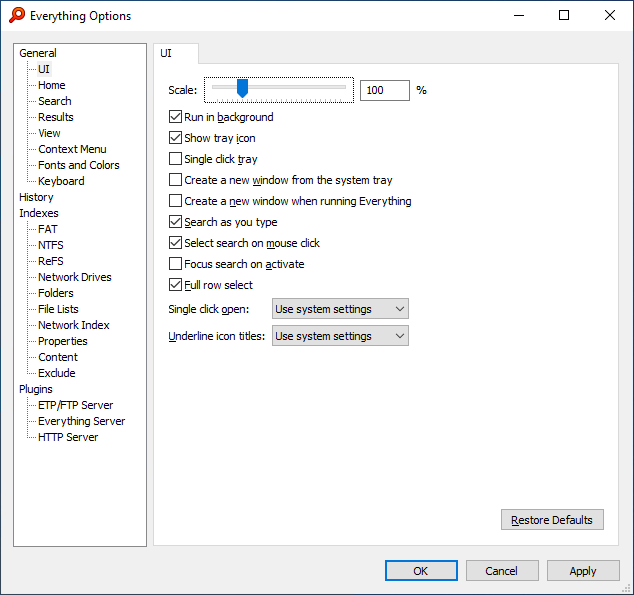This screenshot has height=595, width=634.
Task: Open HTTP Server settings
Action: (68, 437)
